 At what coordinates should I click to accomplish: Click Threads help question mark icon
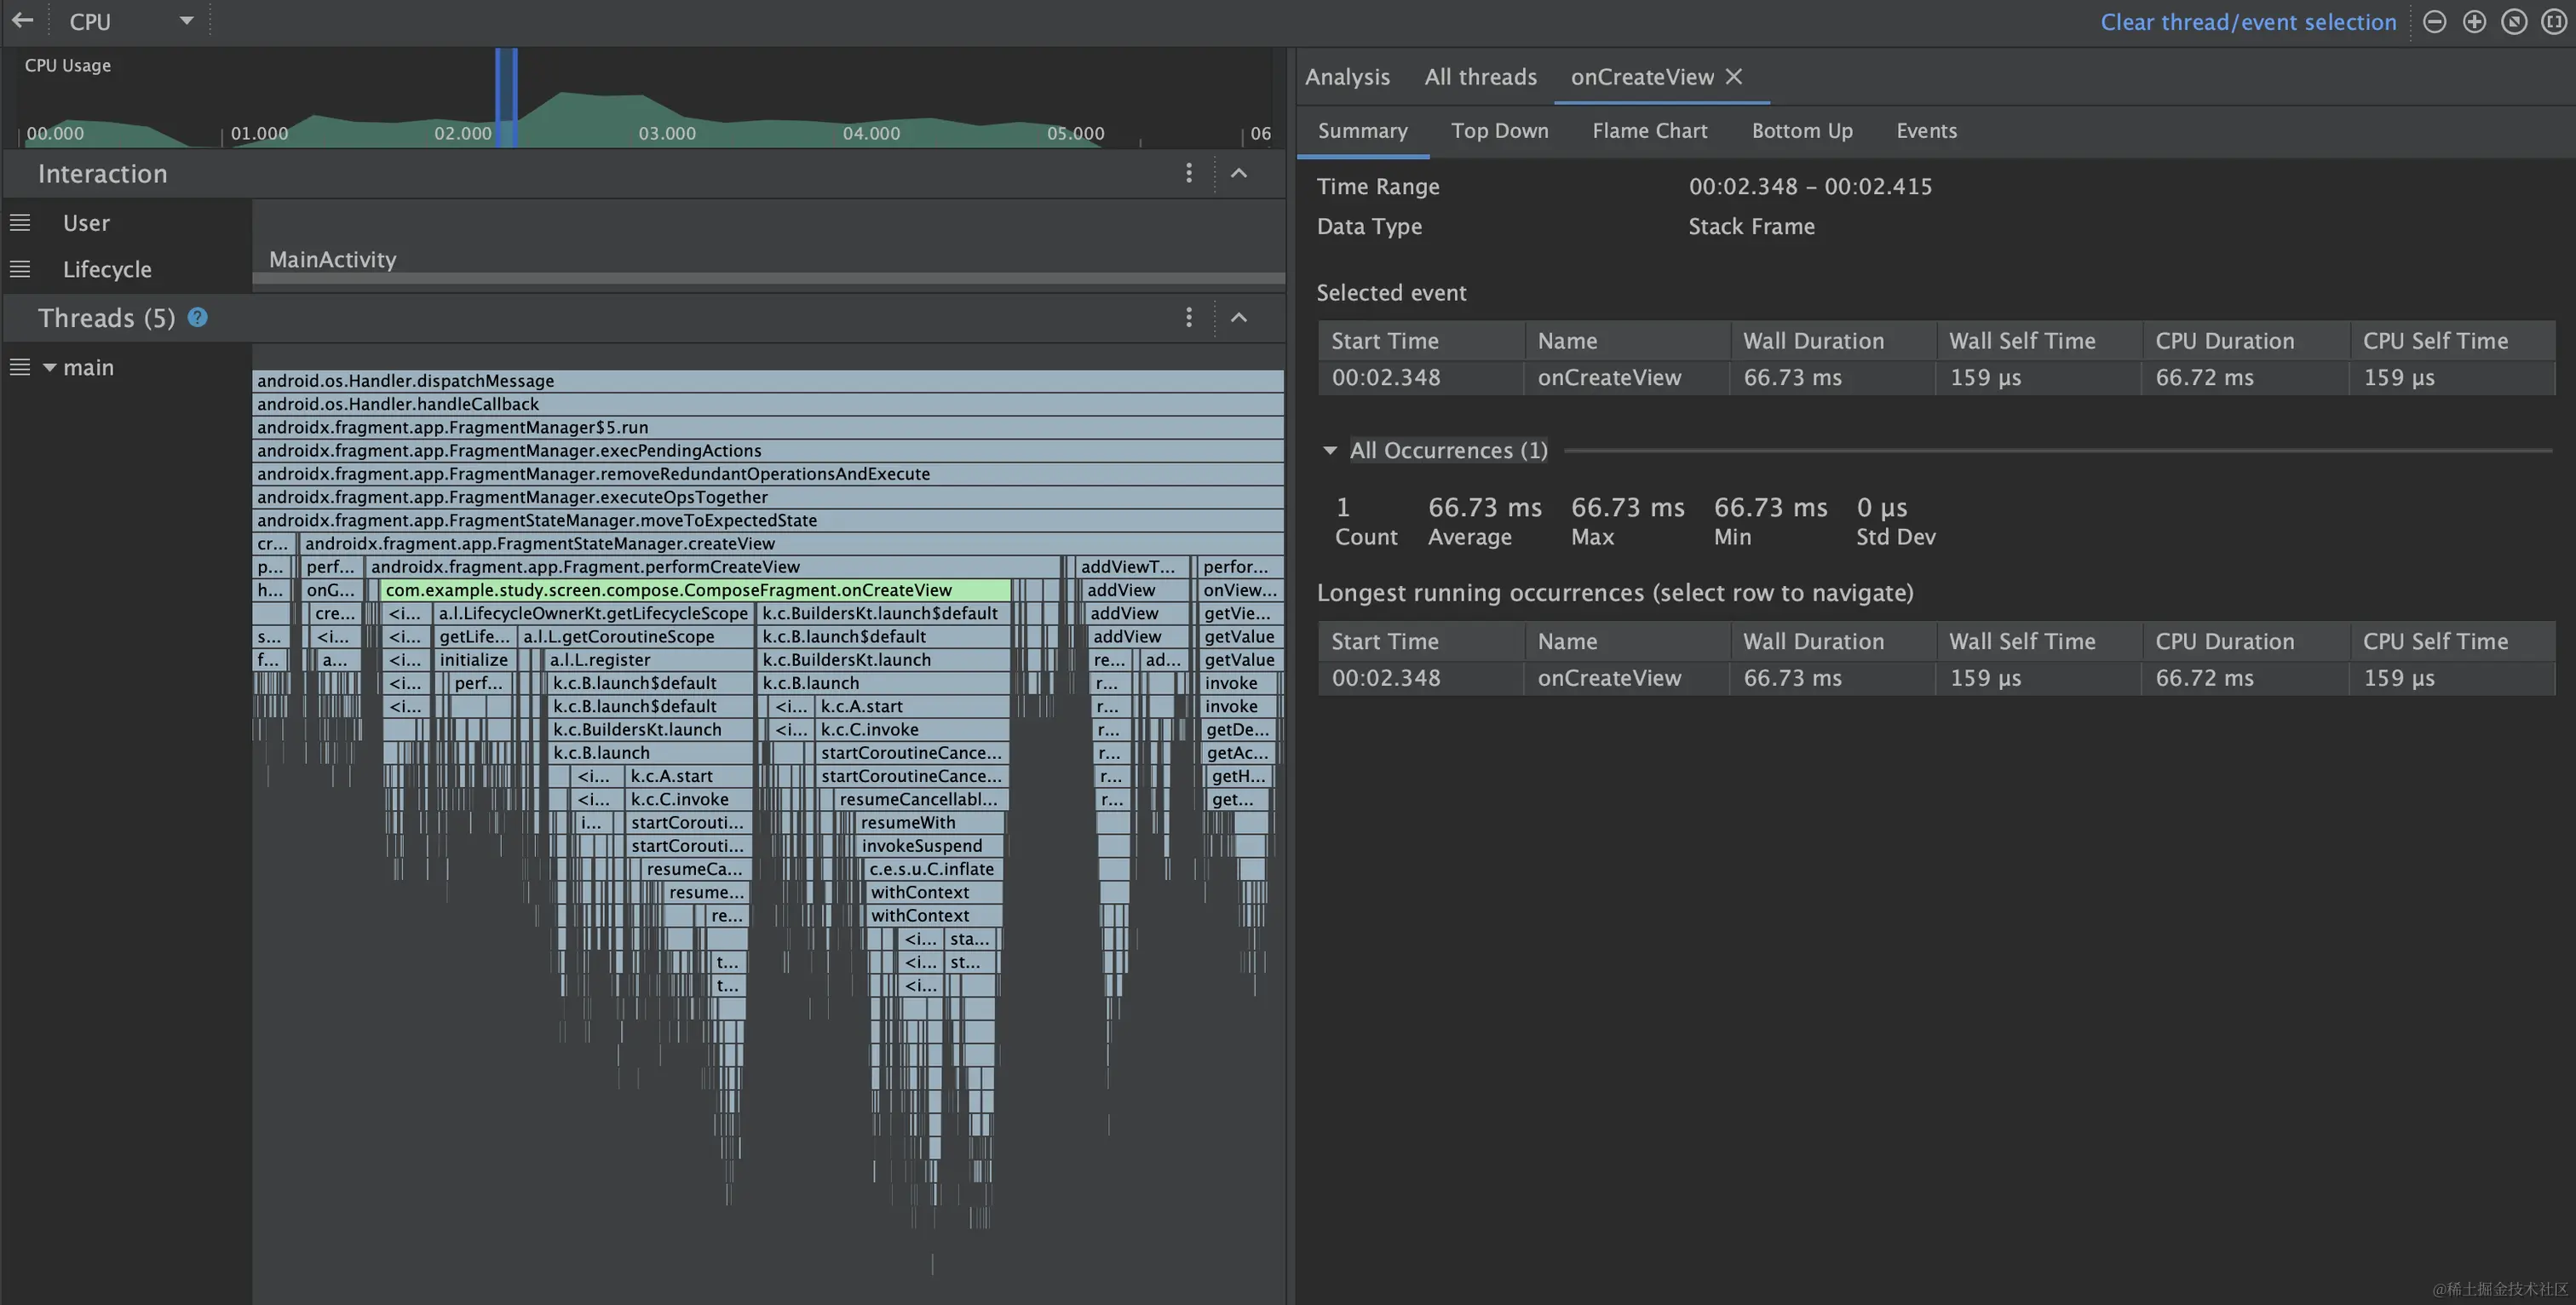[x=198, y=317]
